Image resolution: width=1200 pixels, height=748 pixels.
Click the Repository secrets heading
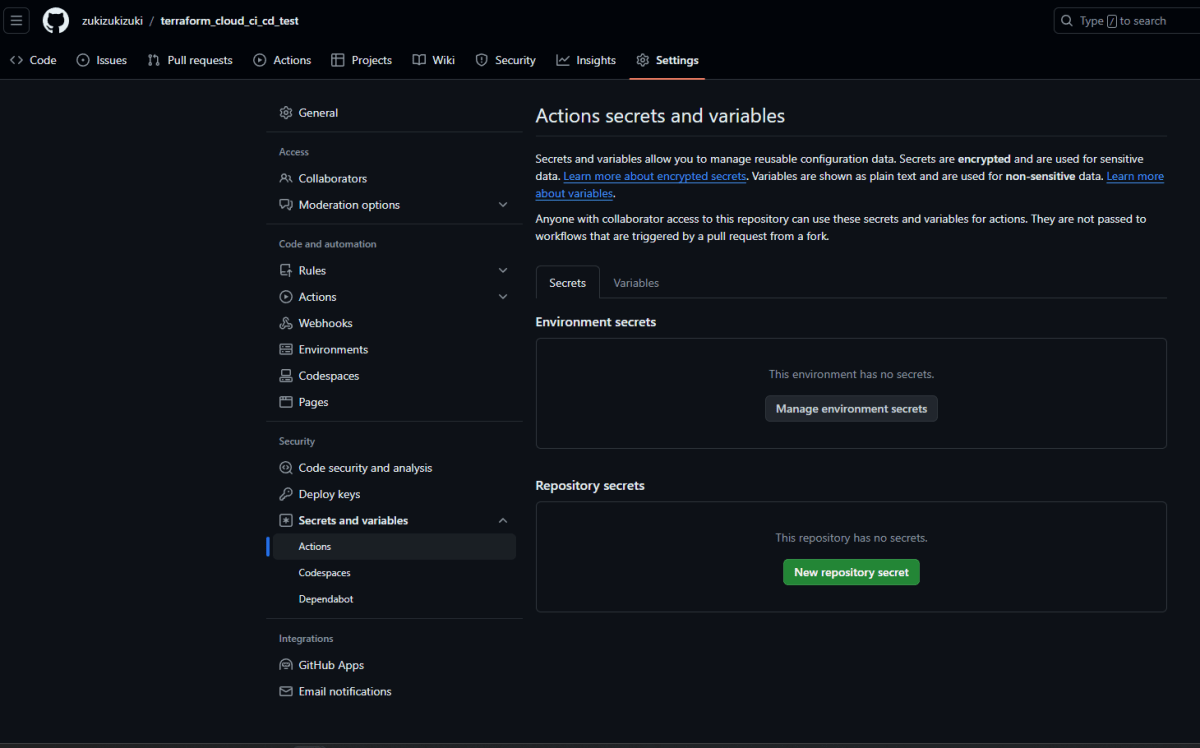click(590, 485)
